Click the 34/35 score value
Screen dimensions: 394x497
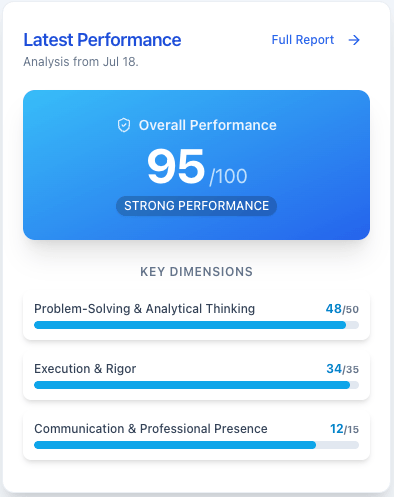tap(343, 369)
